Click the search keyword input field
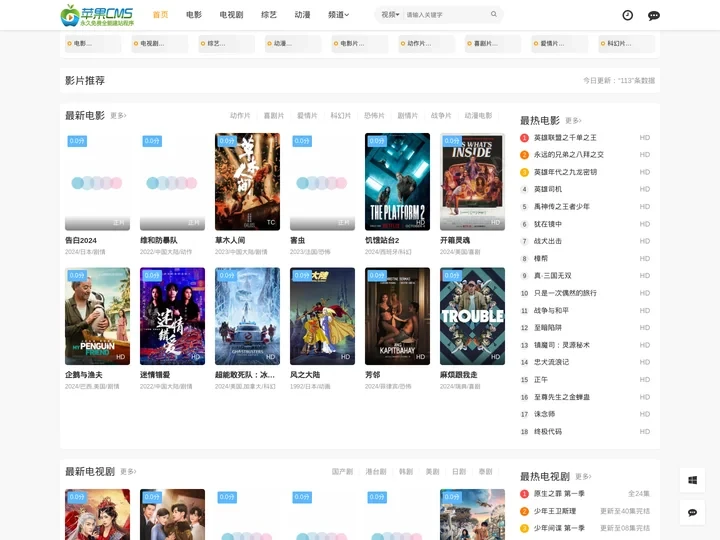The height and width of the screenshot is (540, 720). tap(445, 15)
